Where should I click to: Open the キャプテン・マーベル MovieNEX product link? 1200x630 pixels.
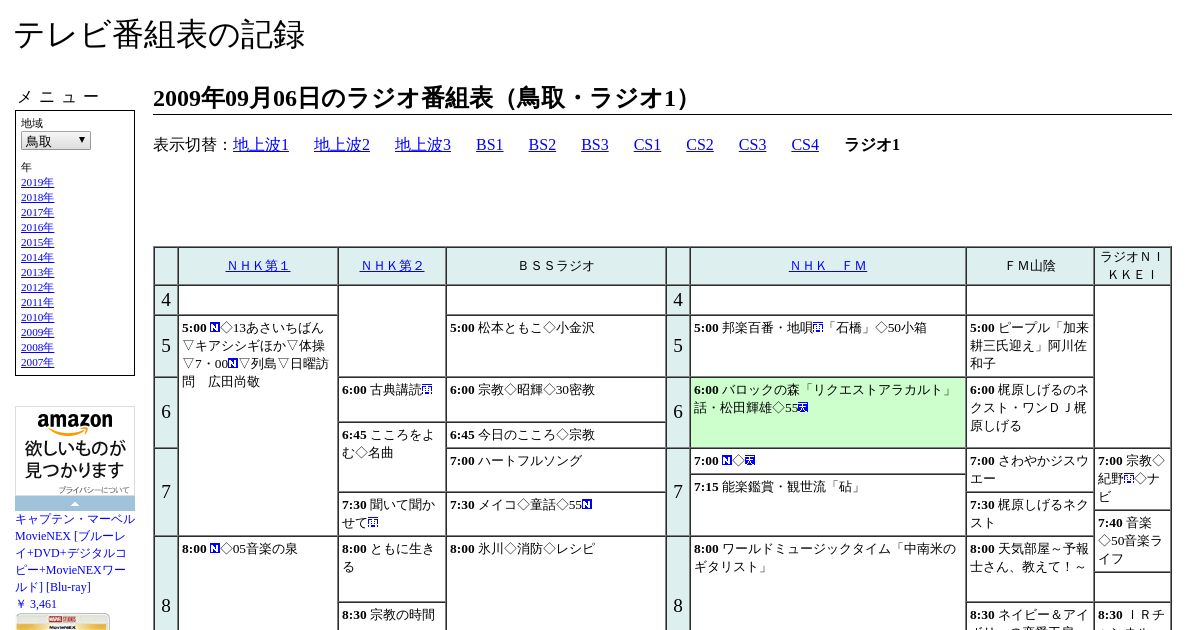pos(75,553)
